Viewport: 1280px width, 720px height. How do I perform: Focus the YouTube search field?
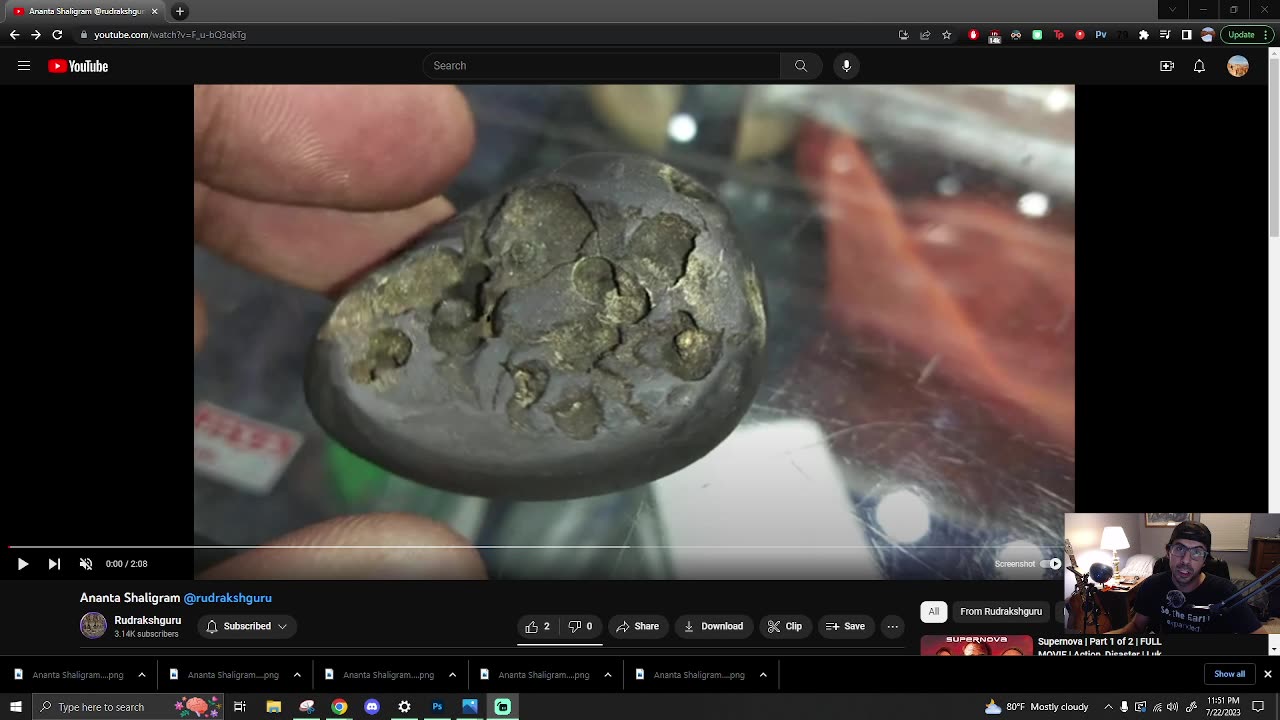602,66
